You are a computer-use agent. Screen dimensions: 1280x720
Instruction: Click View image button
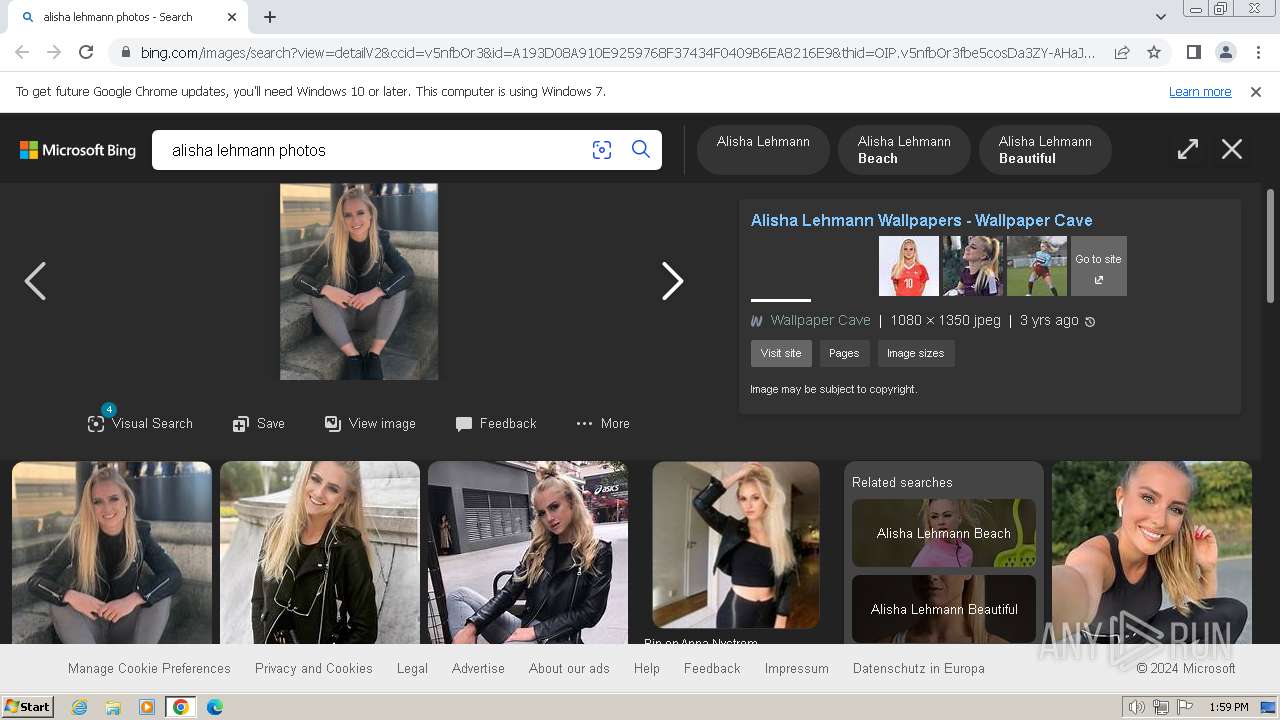(x=370, y=423)
